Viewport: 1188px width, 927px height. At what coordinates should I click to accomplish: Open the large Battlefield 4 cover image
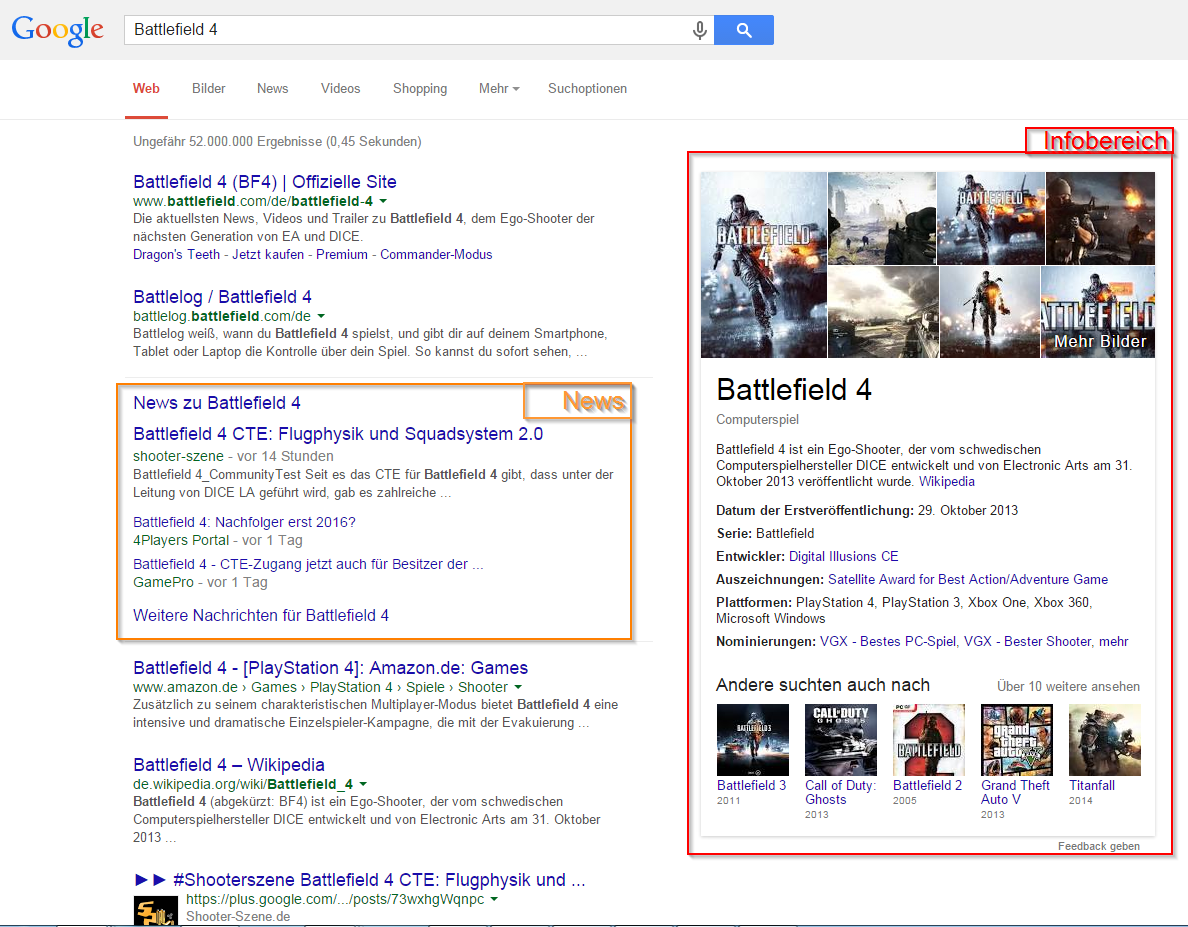pyautogui.click(x=764, y=265)
